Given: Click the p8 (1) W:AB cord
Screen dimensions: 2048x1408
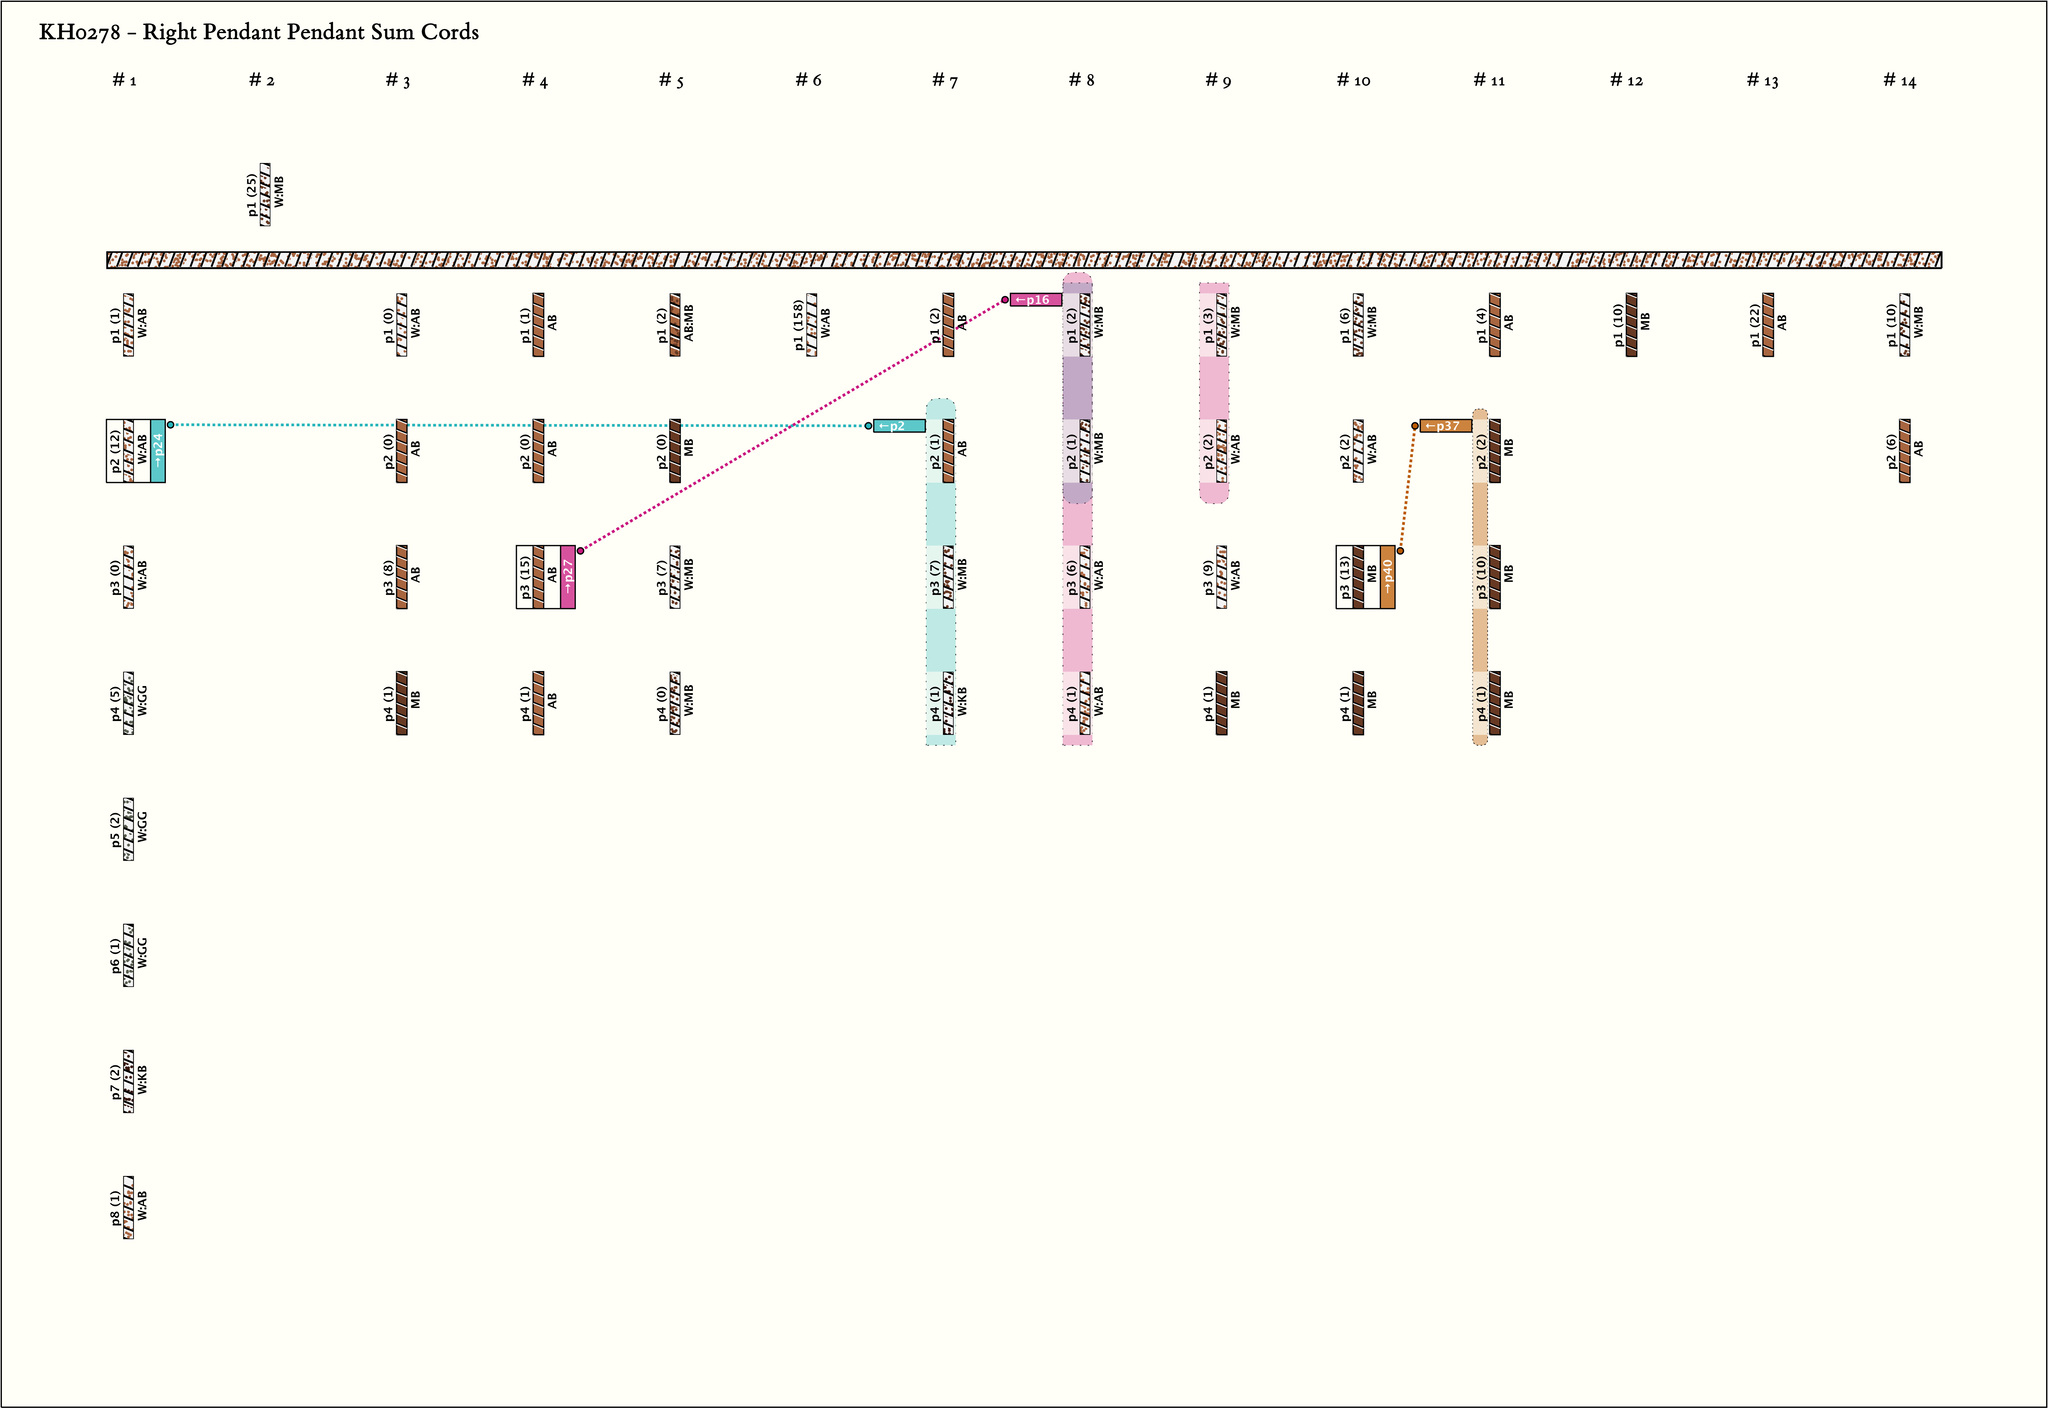Looking at the screenshot, I should click(x=128, y=1207).
